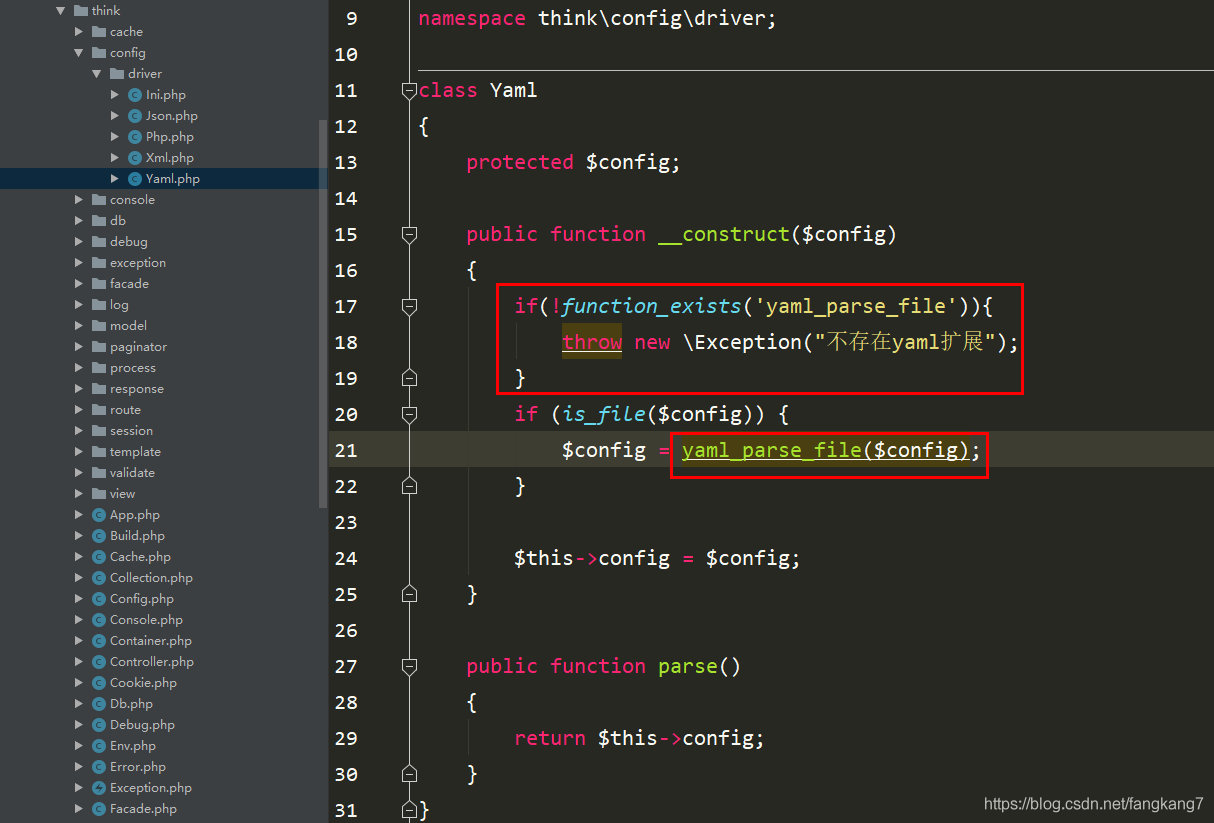This screenshot has width=1214, height=823.
Task: Click the debug folder icon
Action: coord(99,242)
